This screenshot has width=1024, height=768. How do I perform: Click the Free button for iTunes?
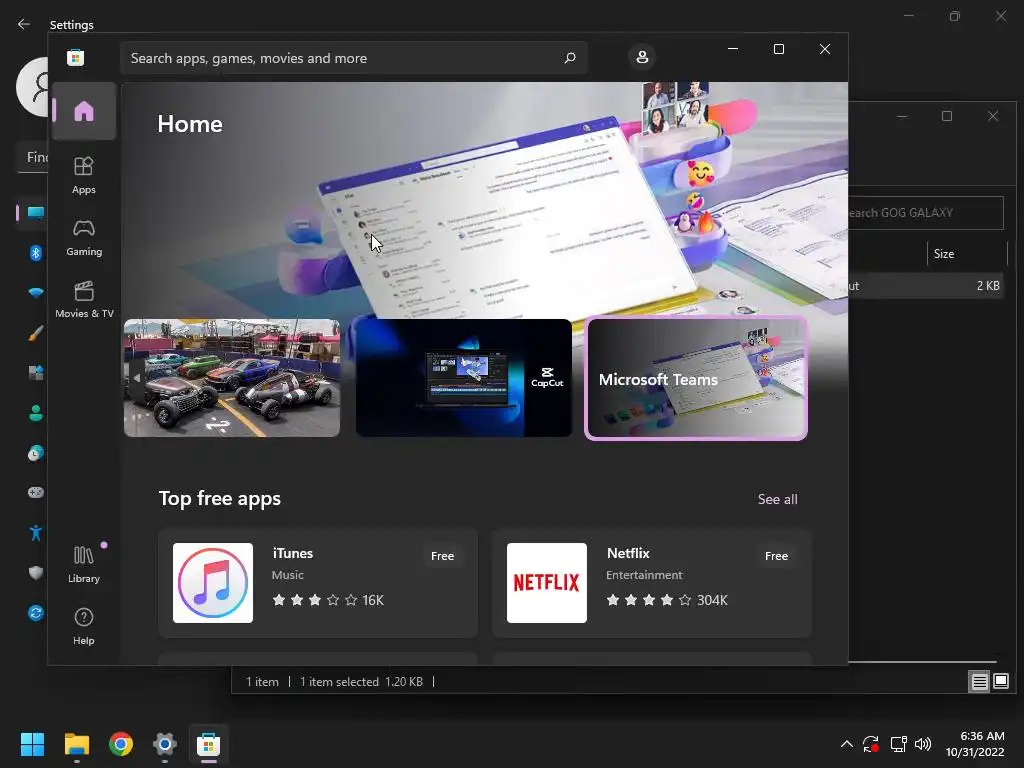(442, 556)
